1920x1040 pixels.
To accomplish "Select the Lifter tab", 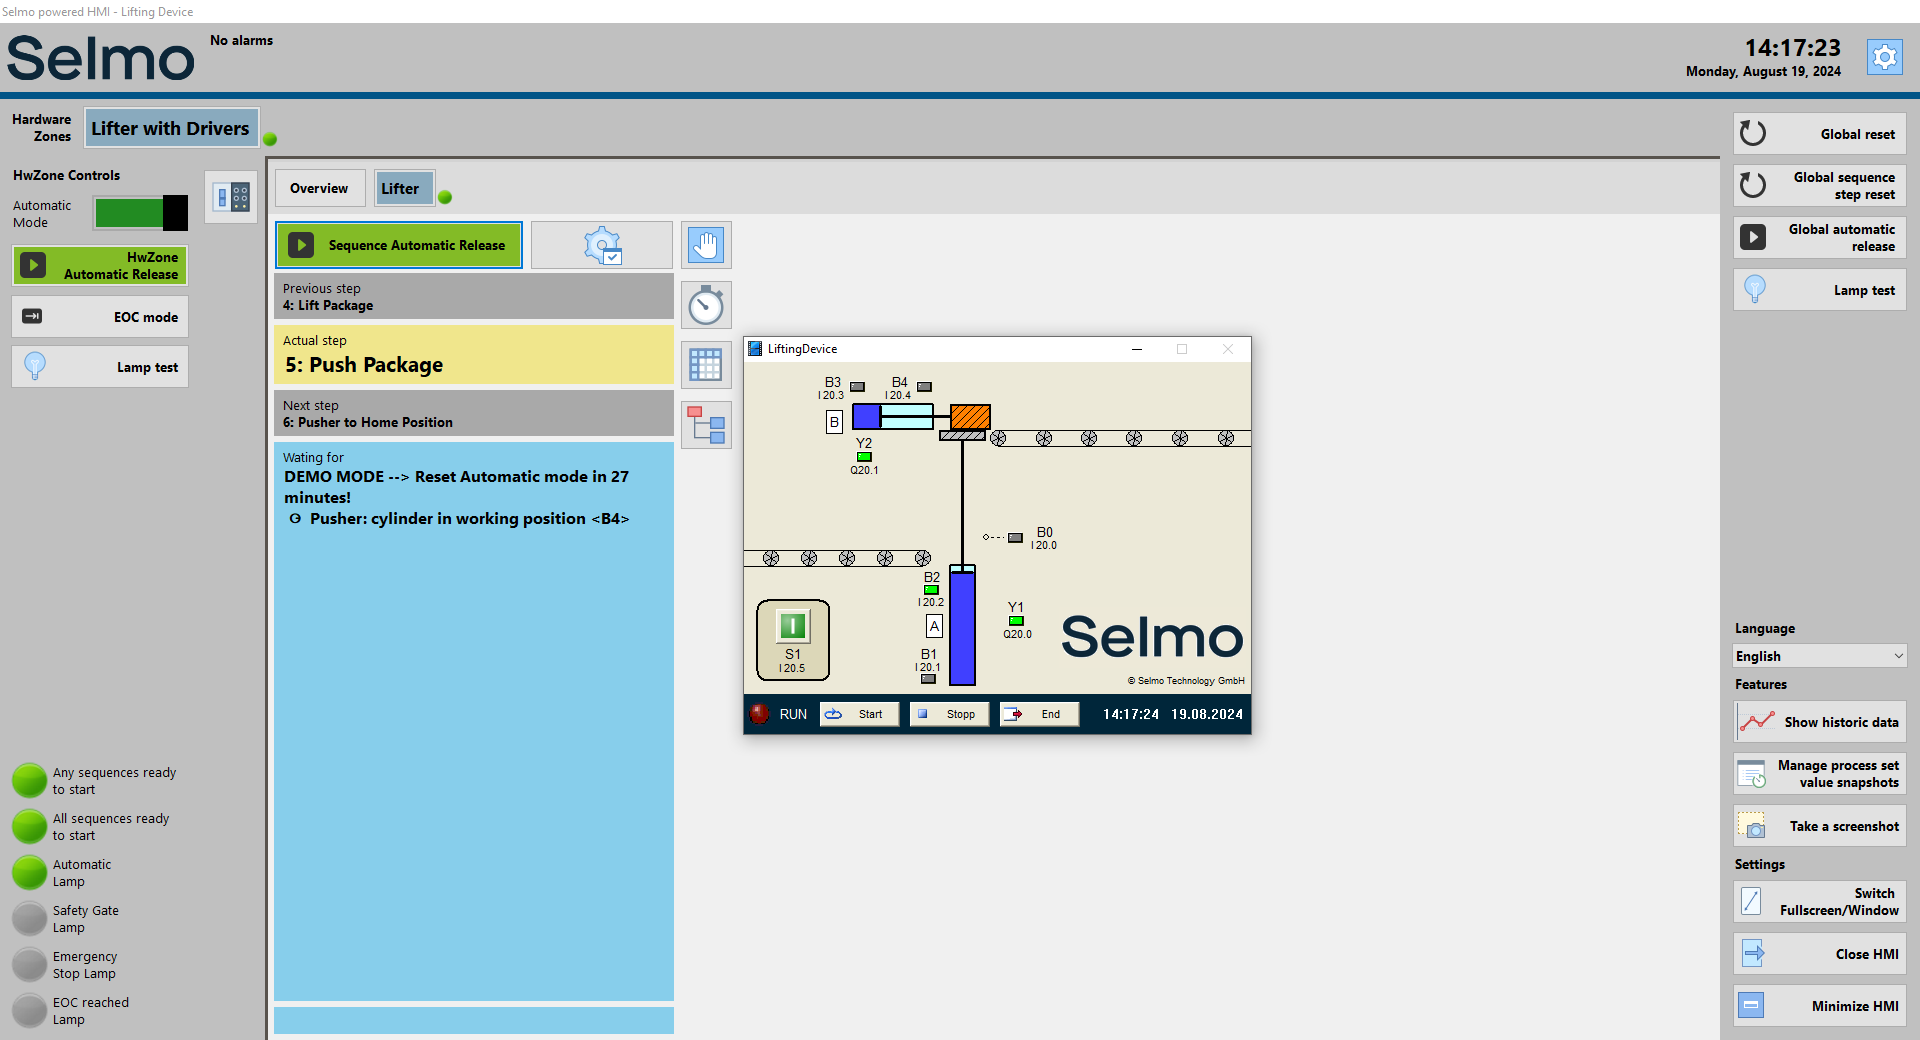I will tap(404, 188).
